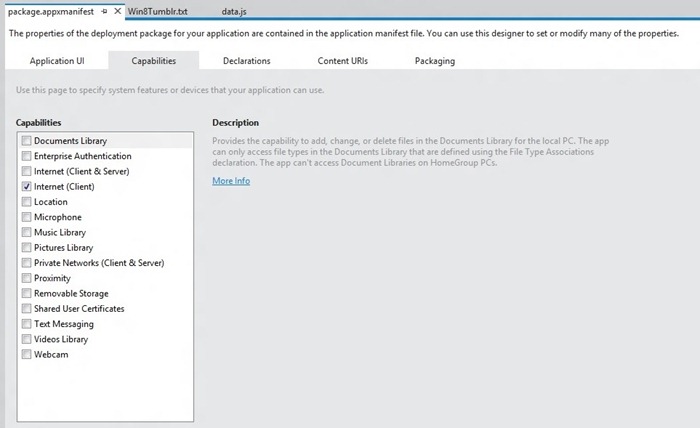Select the Text Messaging label
The height and width of the screenshot is (428, 700).
(64, 324)
